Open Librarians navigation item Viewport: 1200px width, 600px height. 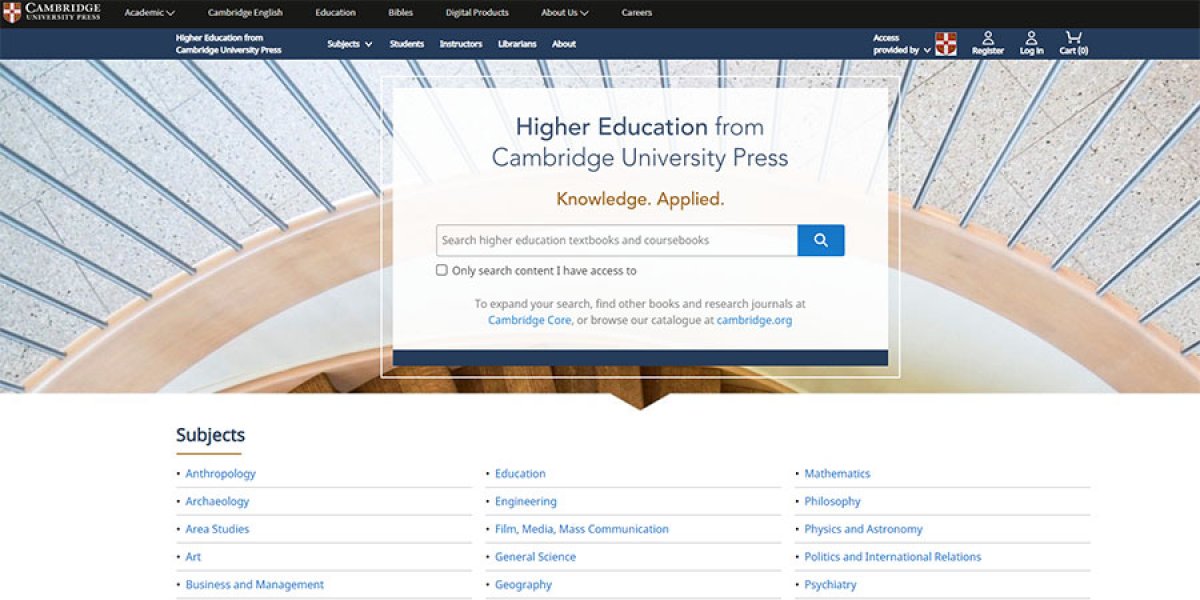click(517, 44)
